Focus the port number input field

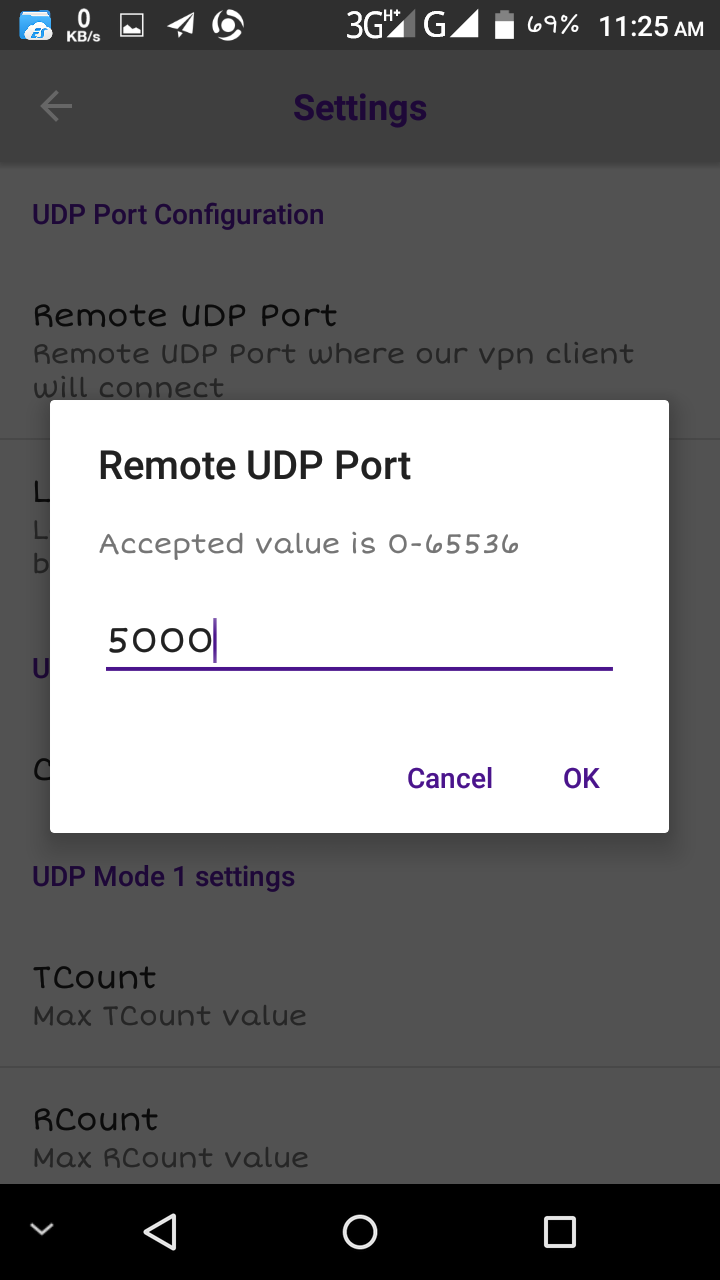click(358, 641)
